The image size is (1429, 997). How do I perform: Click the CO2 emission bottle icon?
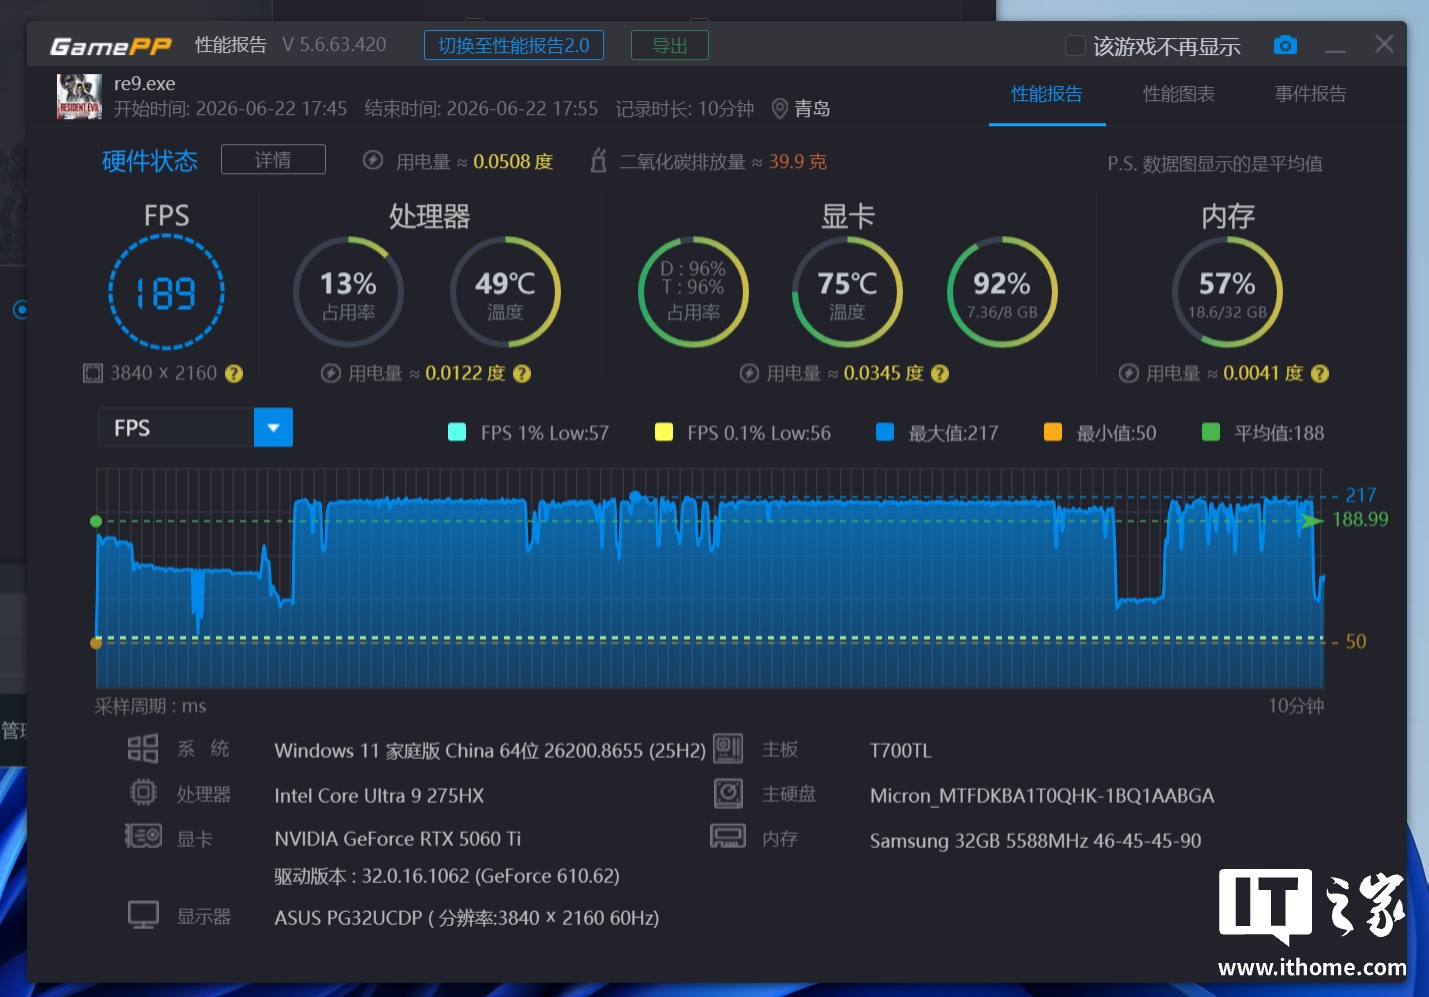[x=598, y=160]
